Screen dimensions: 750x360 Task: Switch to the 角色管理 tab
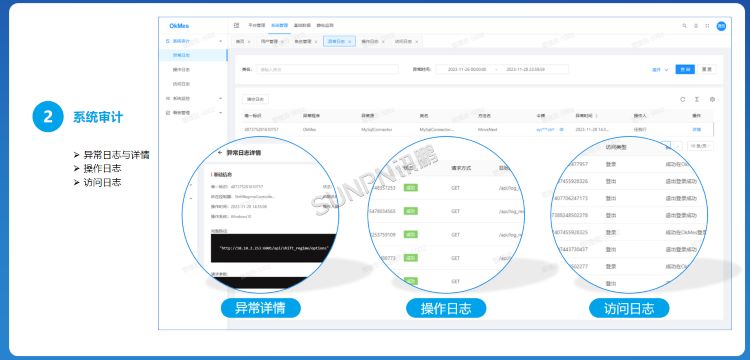pos(303,42)
